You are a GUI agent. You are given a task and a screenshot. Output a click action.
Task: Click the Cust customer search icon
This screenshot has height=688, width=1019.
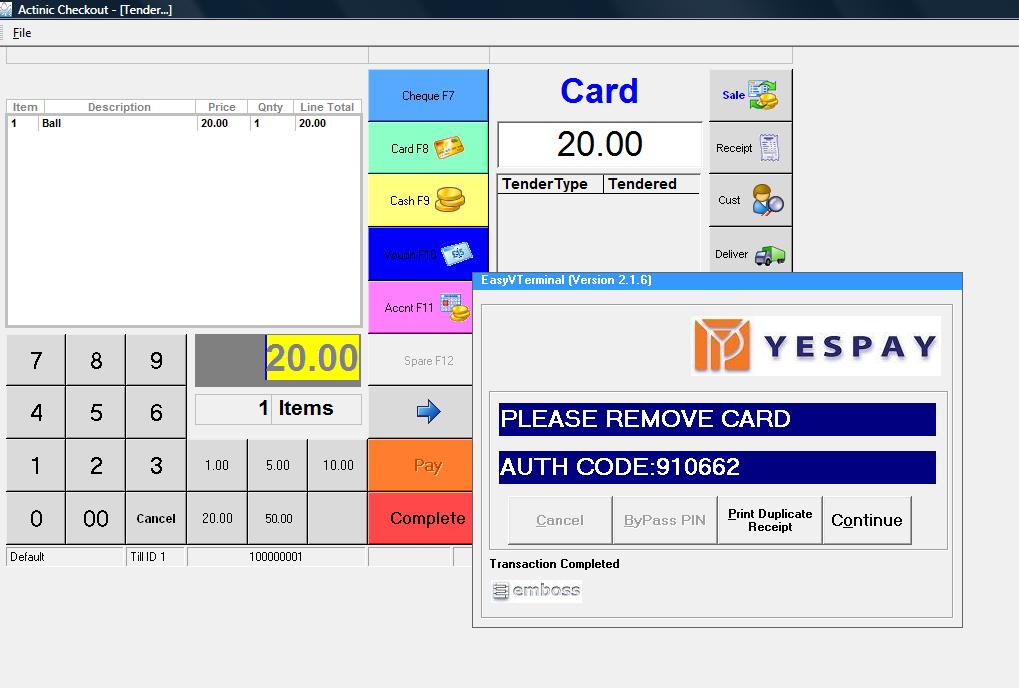pyautogui.click(x=750, y=200)
